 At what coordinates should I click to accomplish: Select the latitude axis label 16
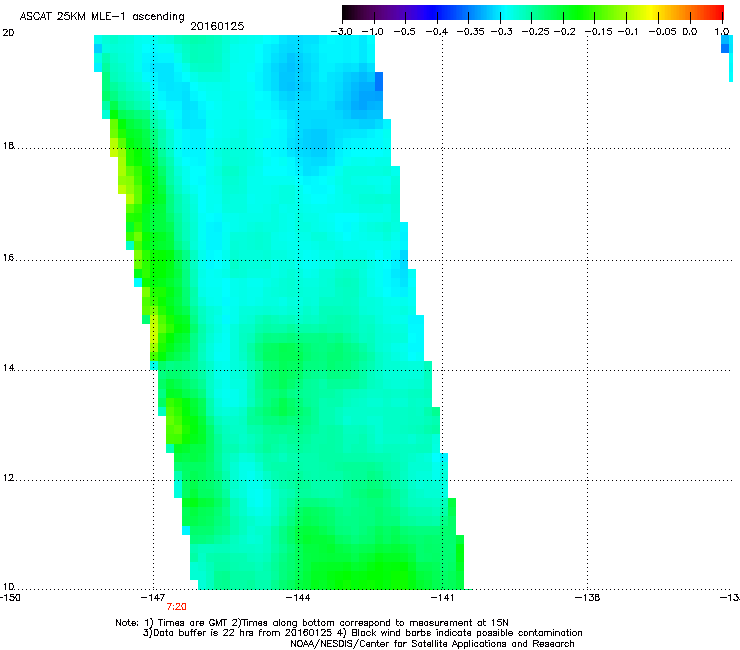(8, 258)
